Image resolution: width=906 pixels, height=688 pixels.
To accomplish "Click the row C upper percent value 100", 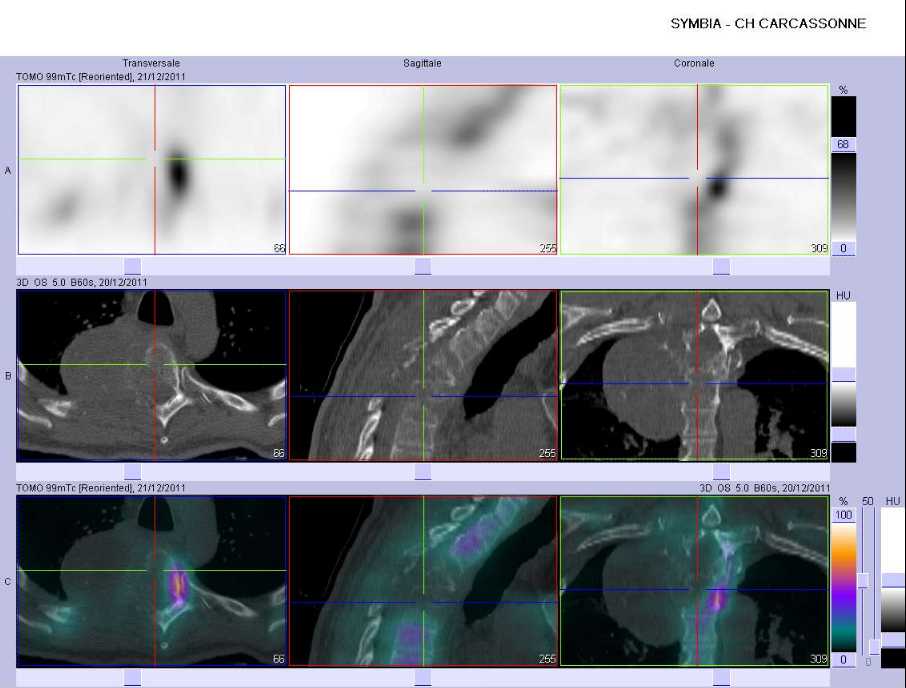I will 843,515.
